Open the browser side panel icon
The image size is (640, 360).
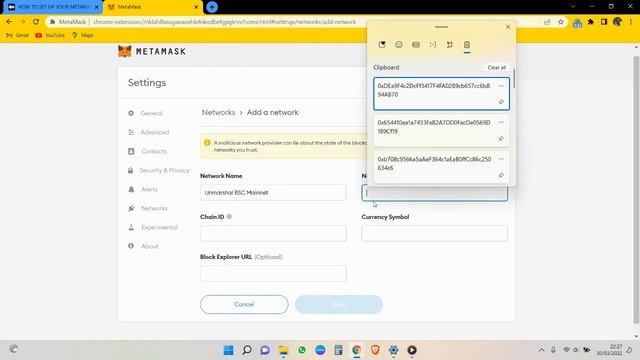[x=604, y=22]
